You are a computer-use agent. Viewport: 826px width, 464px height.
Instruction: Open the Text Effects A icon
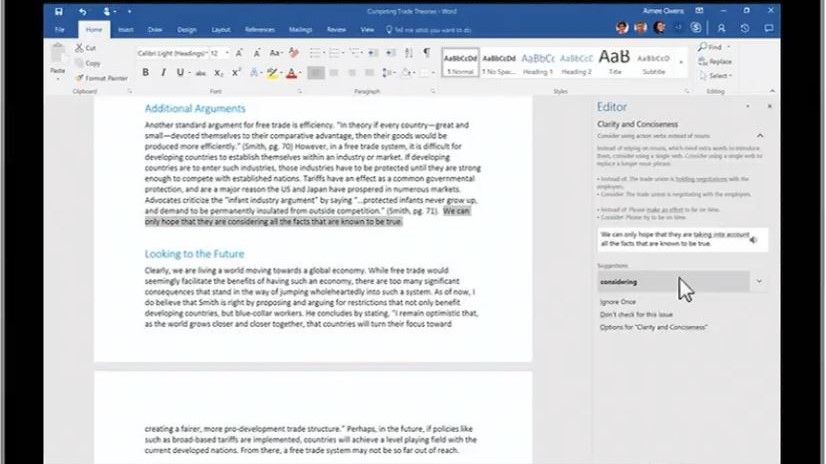[x=254, y=73]
